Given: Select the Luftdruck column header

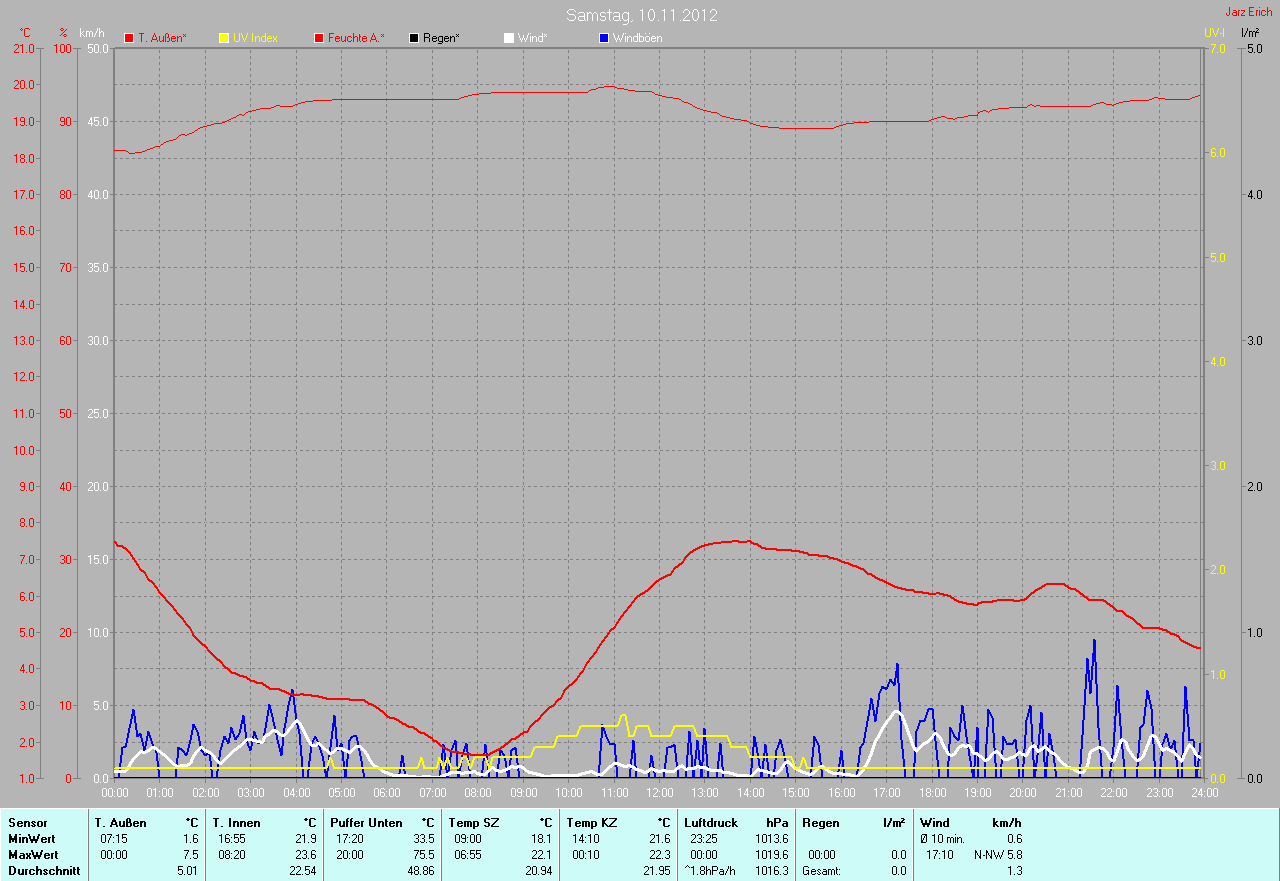Looking at the screenshot, I should 710,823.
